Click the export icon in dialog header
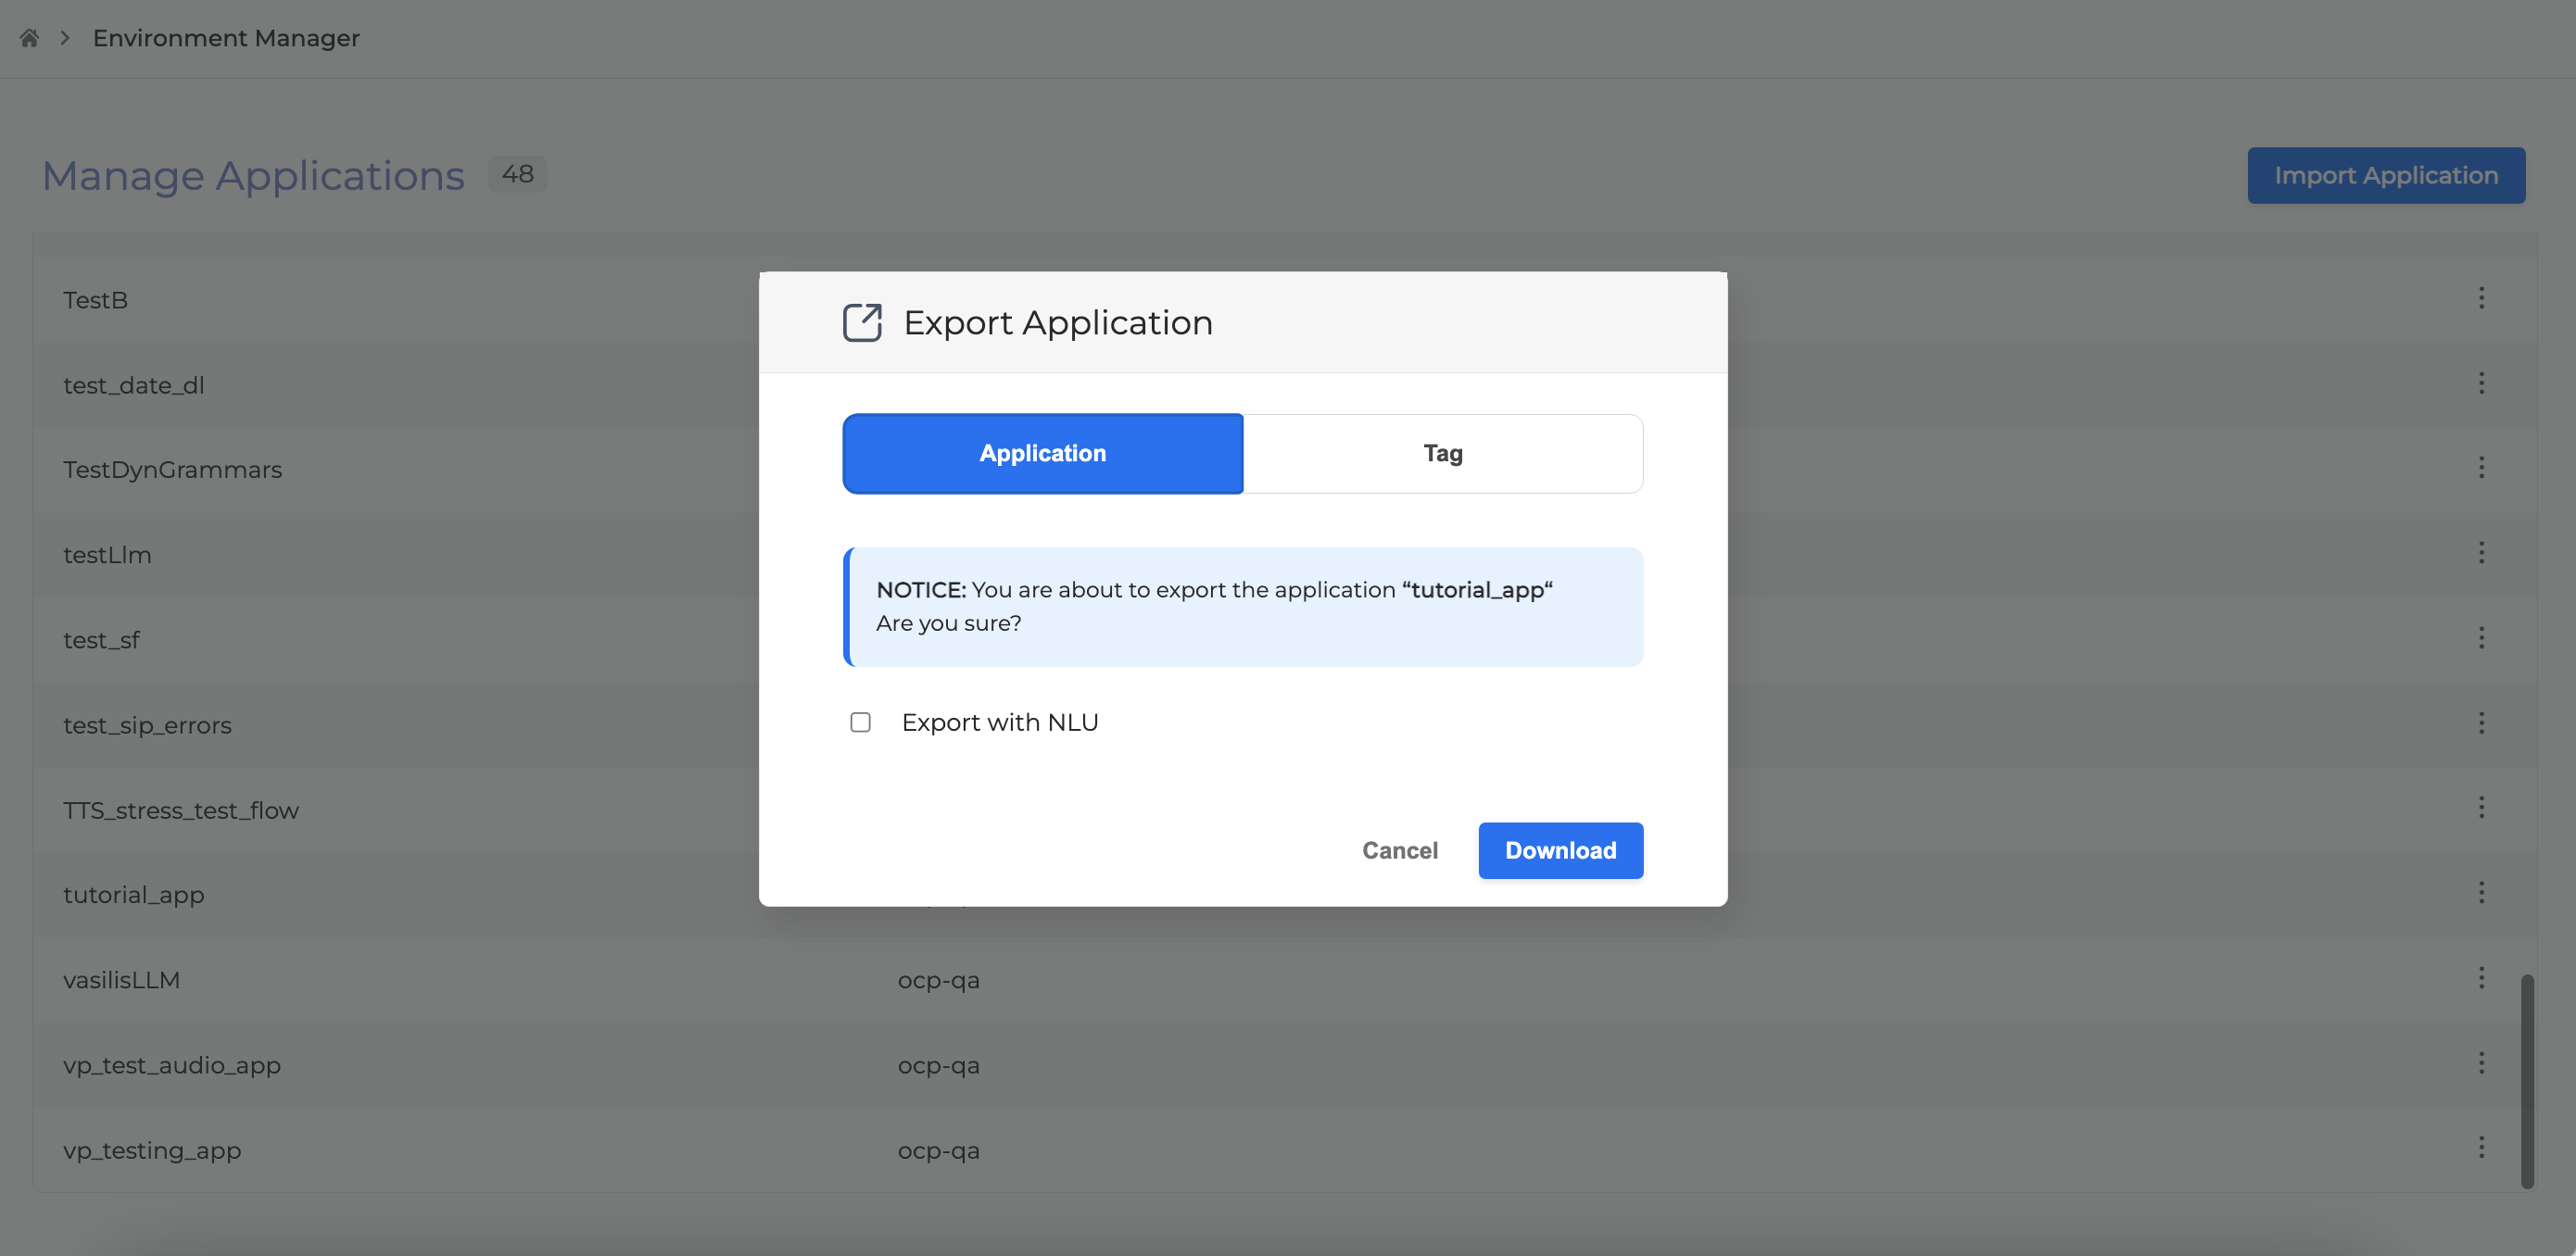2576x1256 pixels. [861, 323]
